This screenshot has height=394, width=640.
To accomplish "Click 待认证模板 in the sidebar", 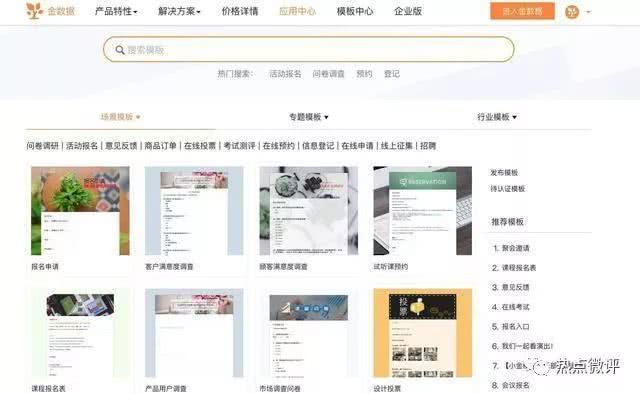I will point(507,189).
